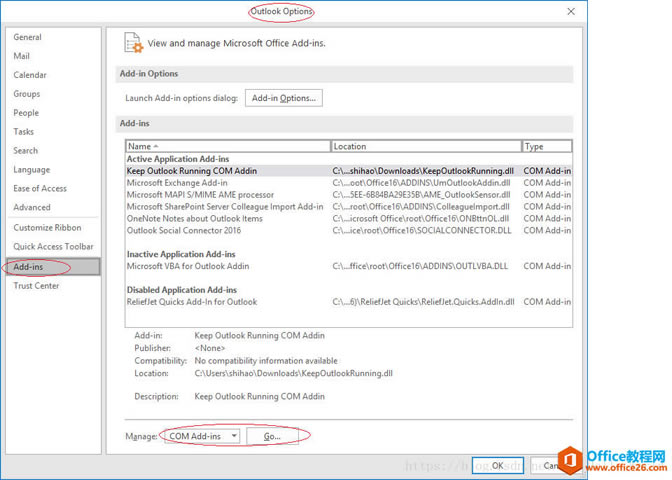Open Groups settings category
This screenshot has height=480, width=672.
pyautogui.click(x=27, y=94)
